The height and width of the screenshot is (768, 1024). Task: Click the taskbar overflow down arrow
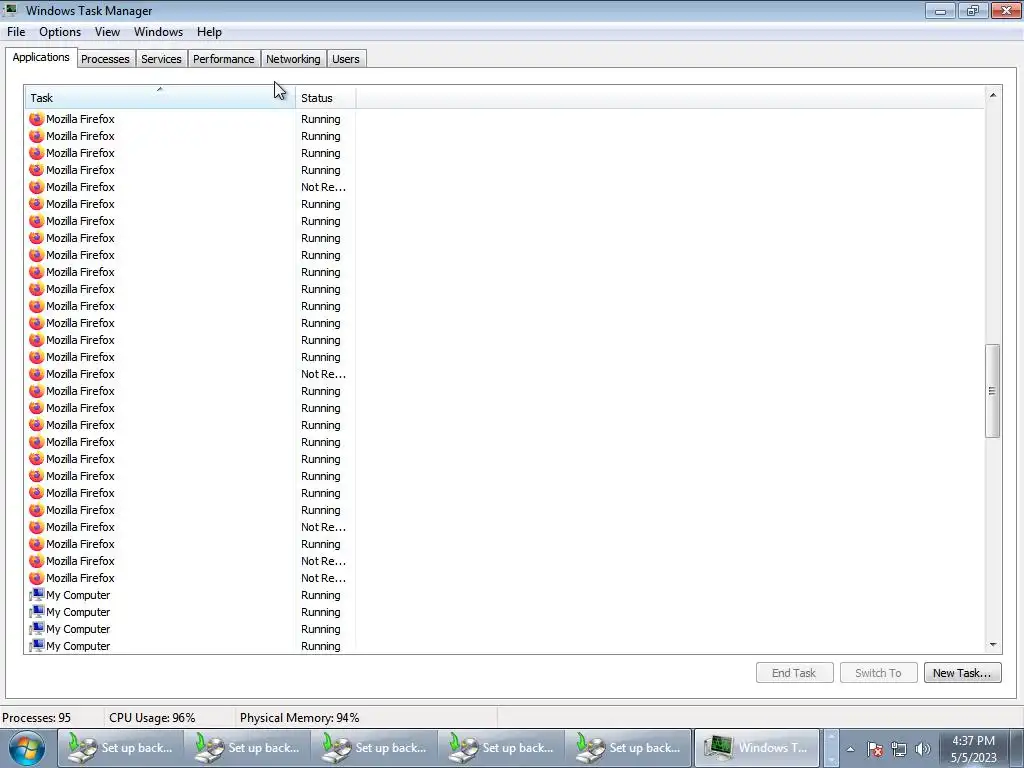tap(831, 760)
